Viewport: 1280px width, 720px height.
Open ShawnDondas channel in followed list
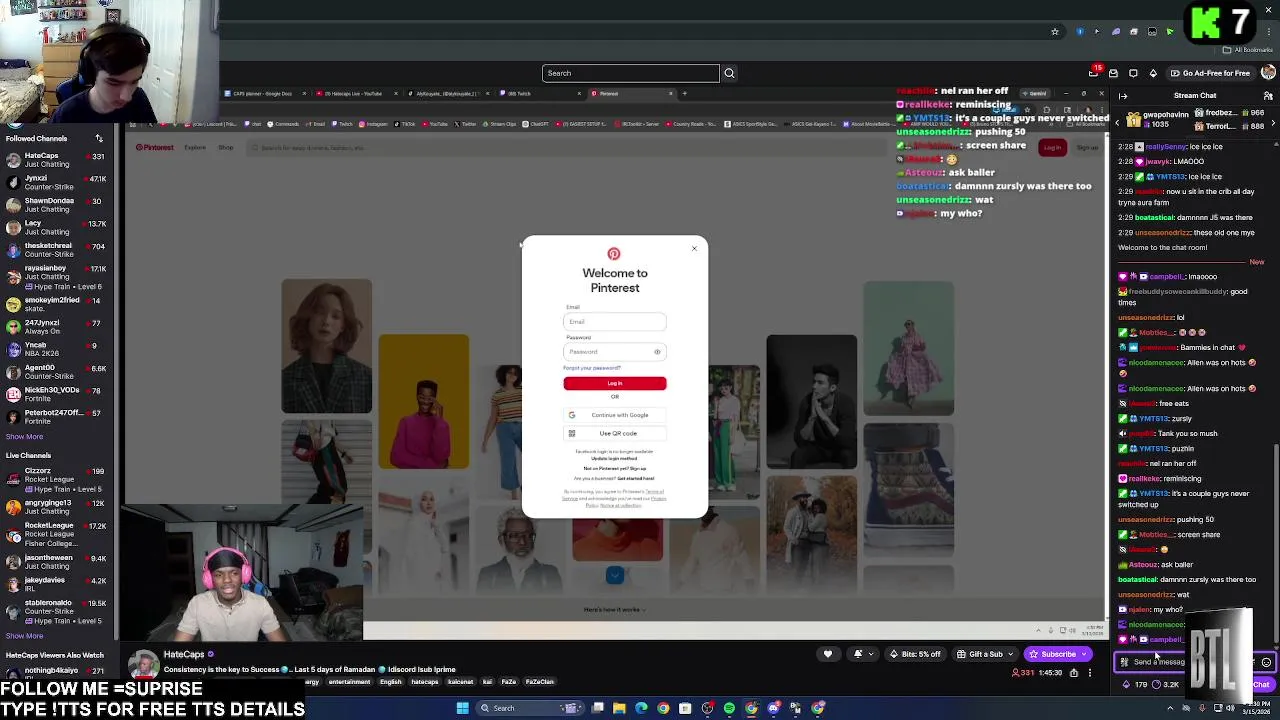(x=56, y=205)
